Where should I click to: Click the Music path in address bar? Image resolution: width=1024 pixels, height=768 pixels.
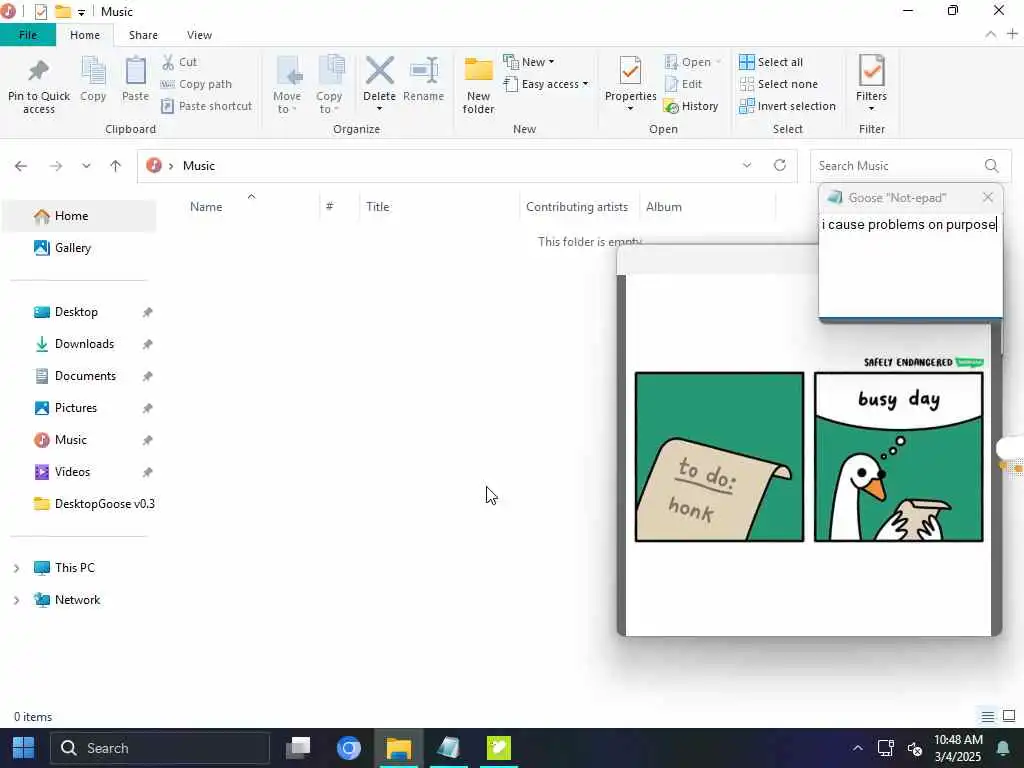click(199, 166)
